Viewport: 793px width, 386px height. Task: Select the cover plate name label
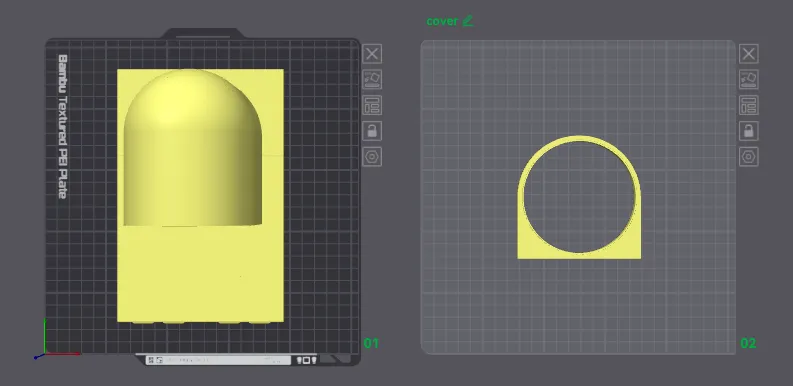click(x=442, y=21)
